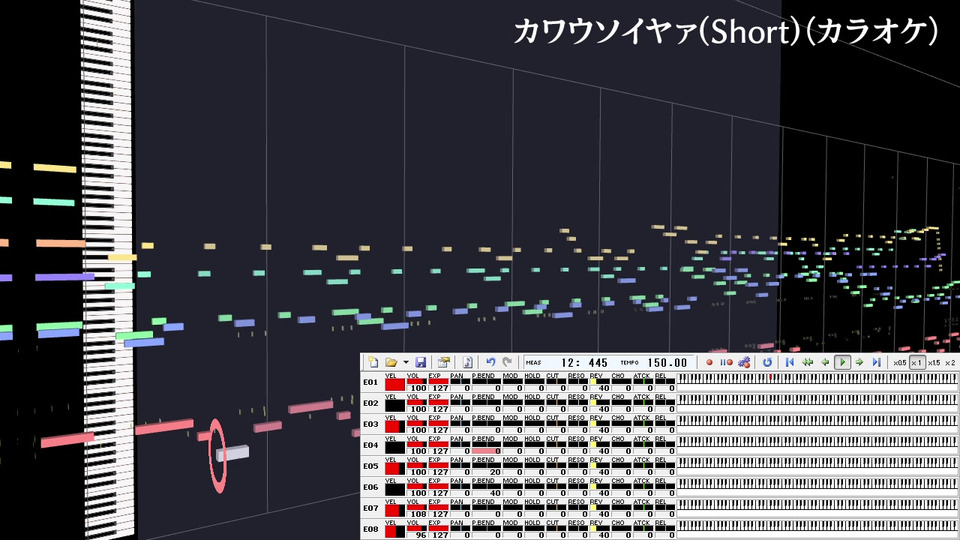Viewport: 960px width, 540px height.
Task: Adjust the E06 P.BEND slider showing 40
Action: click(x=487, y=485)
